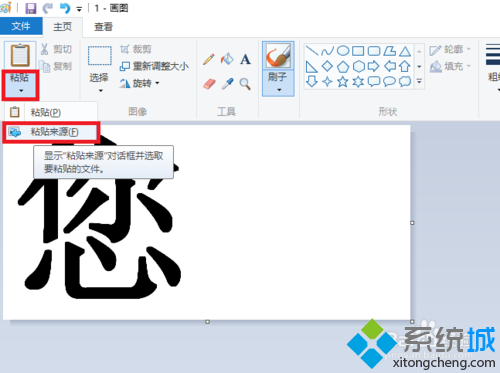Select the Rectangle shape

pyautogui.click(x=358, y=51)
